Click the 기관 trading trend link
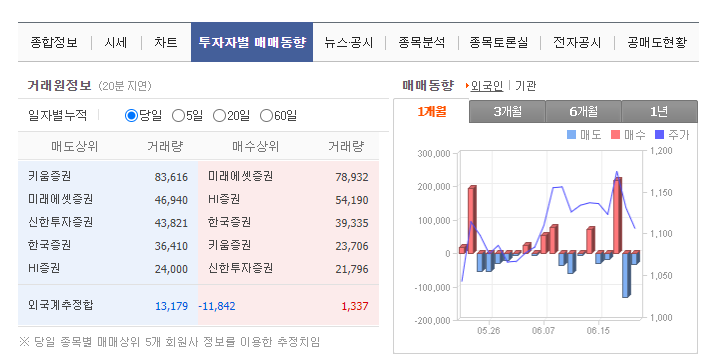Image resolution: width=712 pixels, height=363 pixels. click(525, 85)
